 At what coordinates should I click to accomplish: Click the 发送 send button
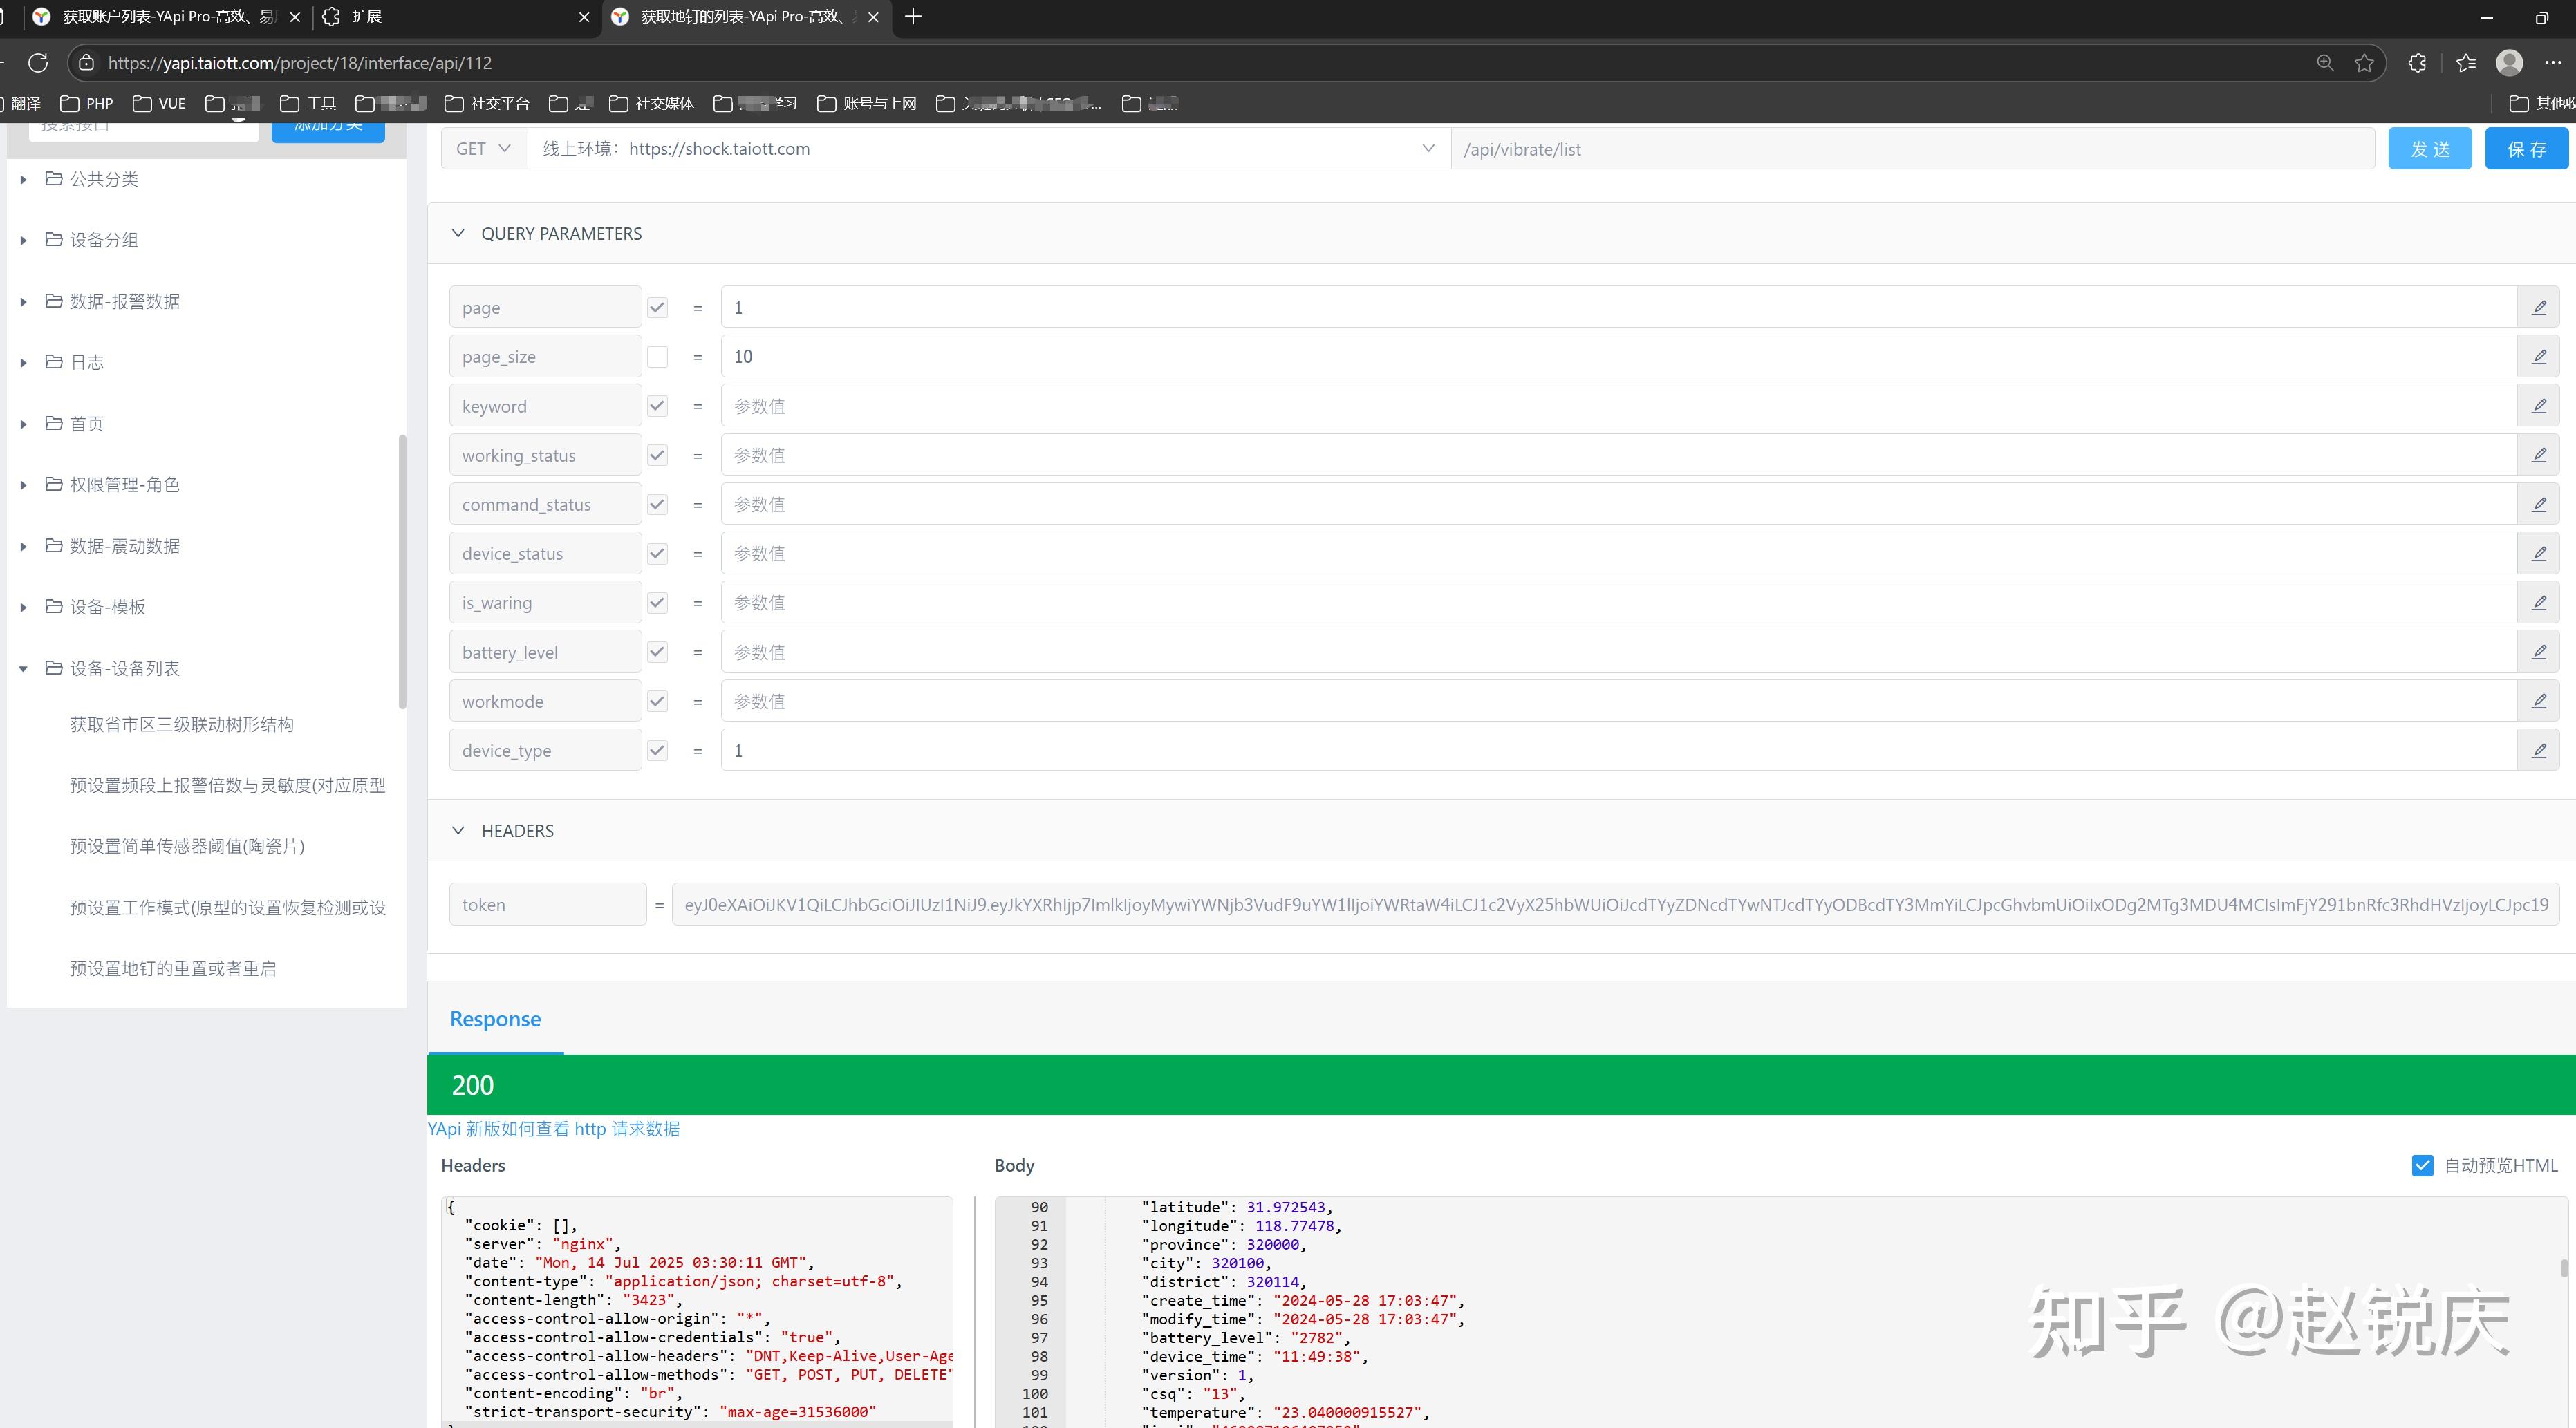2430,149
